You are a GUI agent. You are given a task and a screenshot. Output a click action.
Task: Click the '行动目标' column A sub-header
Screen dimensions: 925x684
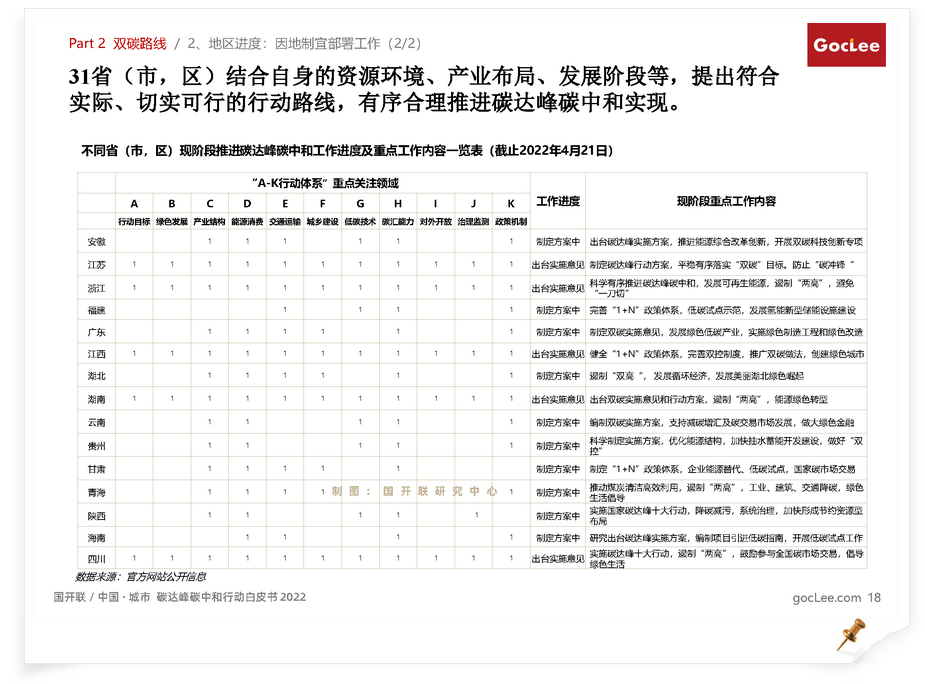click(x=134, y=221)
